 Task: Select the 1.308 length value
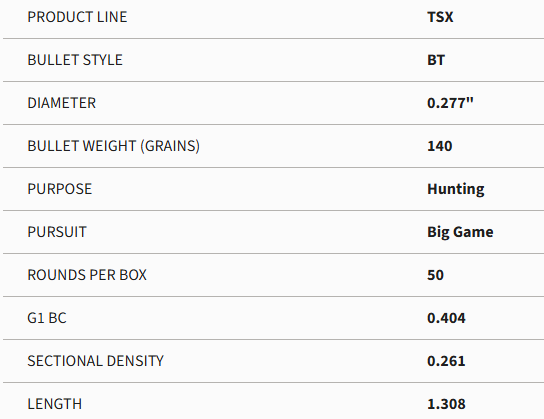[x=446, y=404]
